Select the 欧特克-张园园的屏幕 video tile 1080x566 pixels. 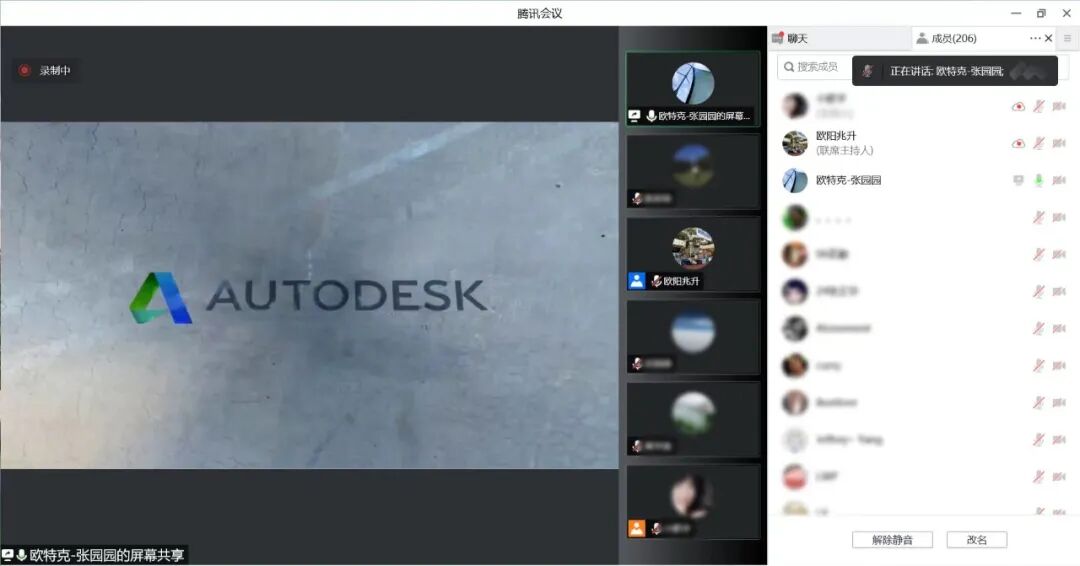693,89
